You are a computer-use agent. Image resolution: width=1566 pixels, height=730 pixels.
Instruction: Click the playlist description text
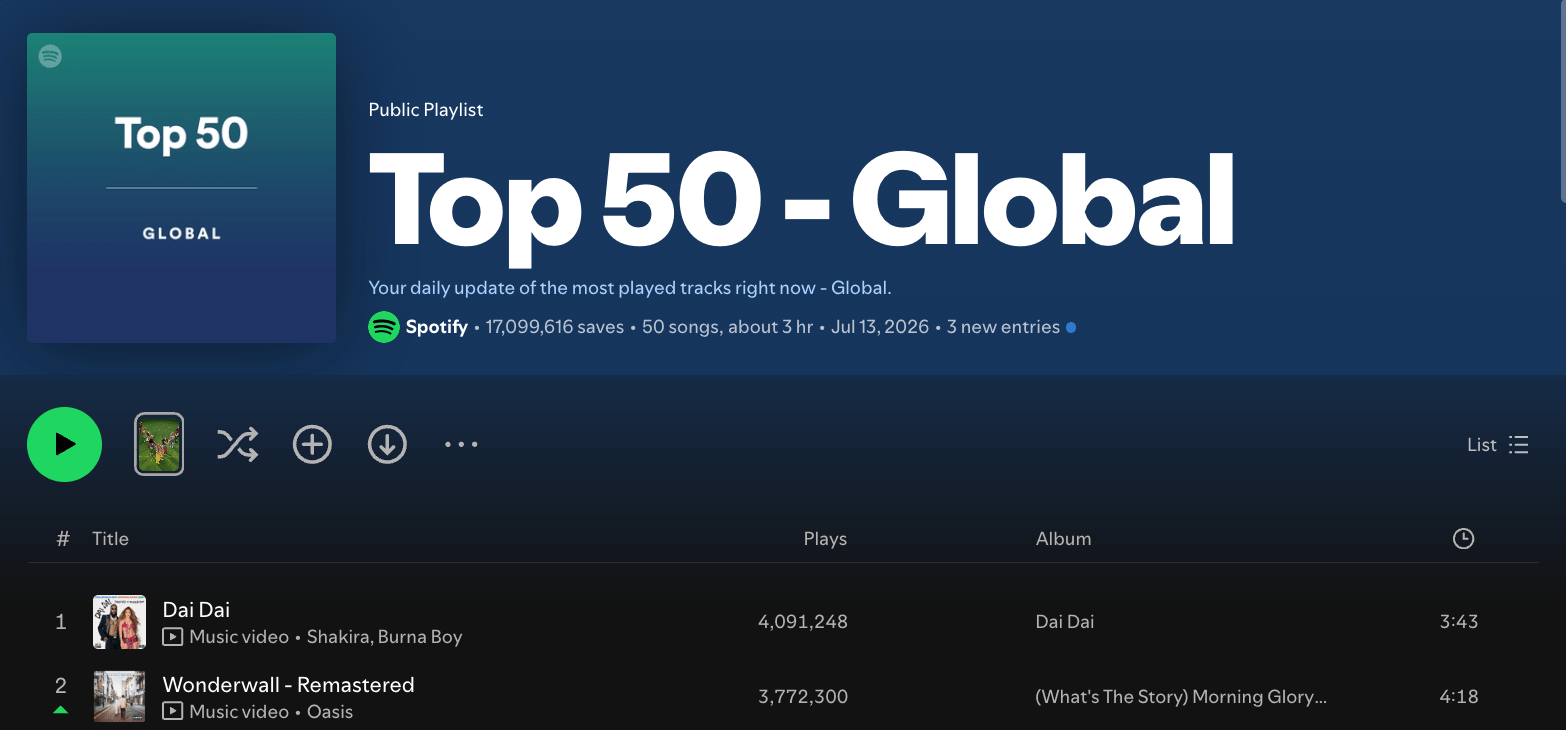pos(630,288)
